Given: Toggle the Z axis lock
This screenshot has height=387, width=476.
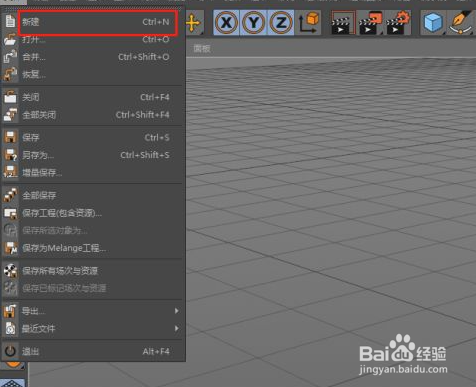Looking at the screenshot, I should click(281, 23).
